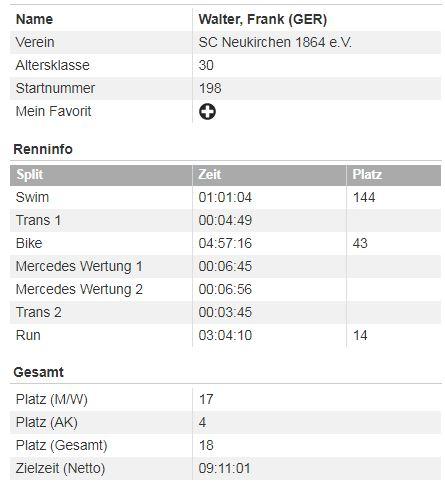The image size is (445, 485).
Task: Click the Zeit column header
Action: pos(209,174)
